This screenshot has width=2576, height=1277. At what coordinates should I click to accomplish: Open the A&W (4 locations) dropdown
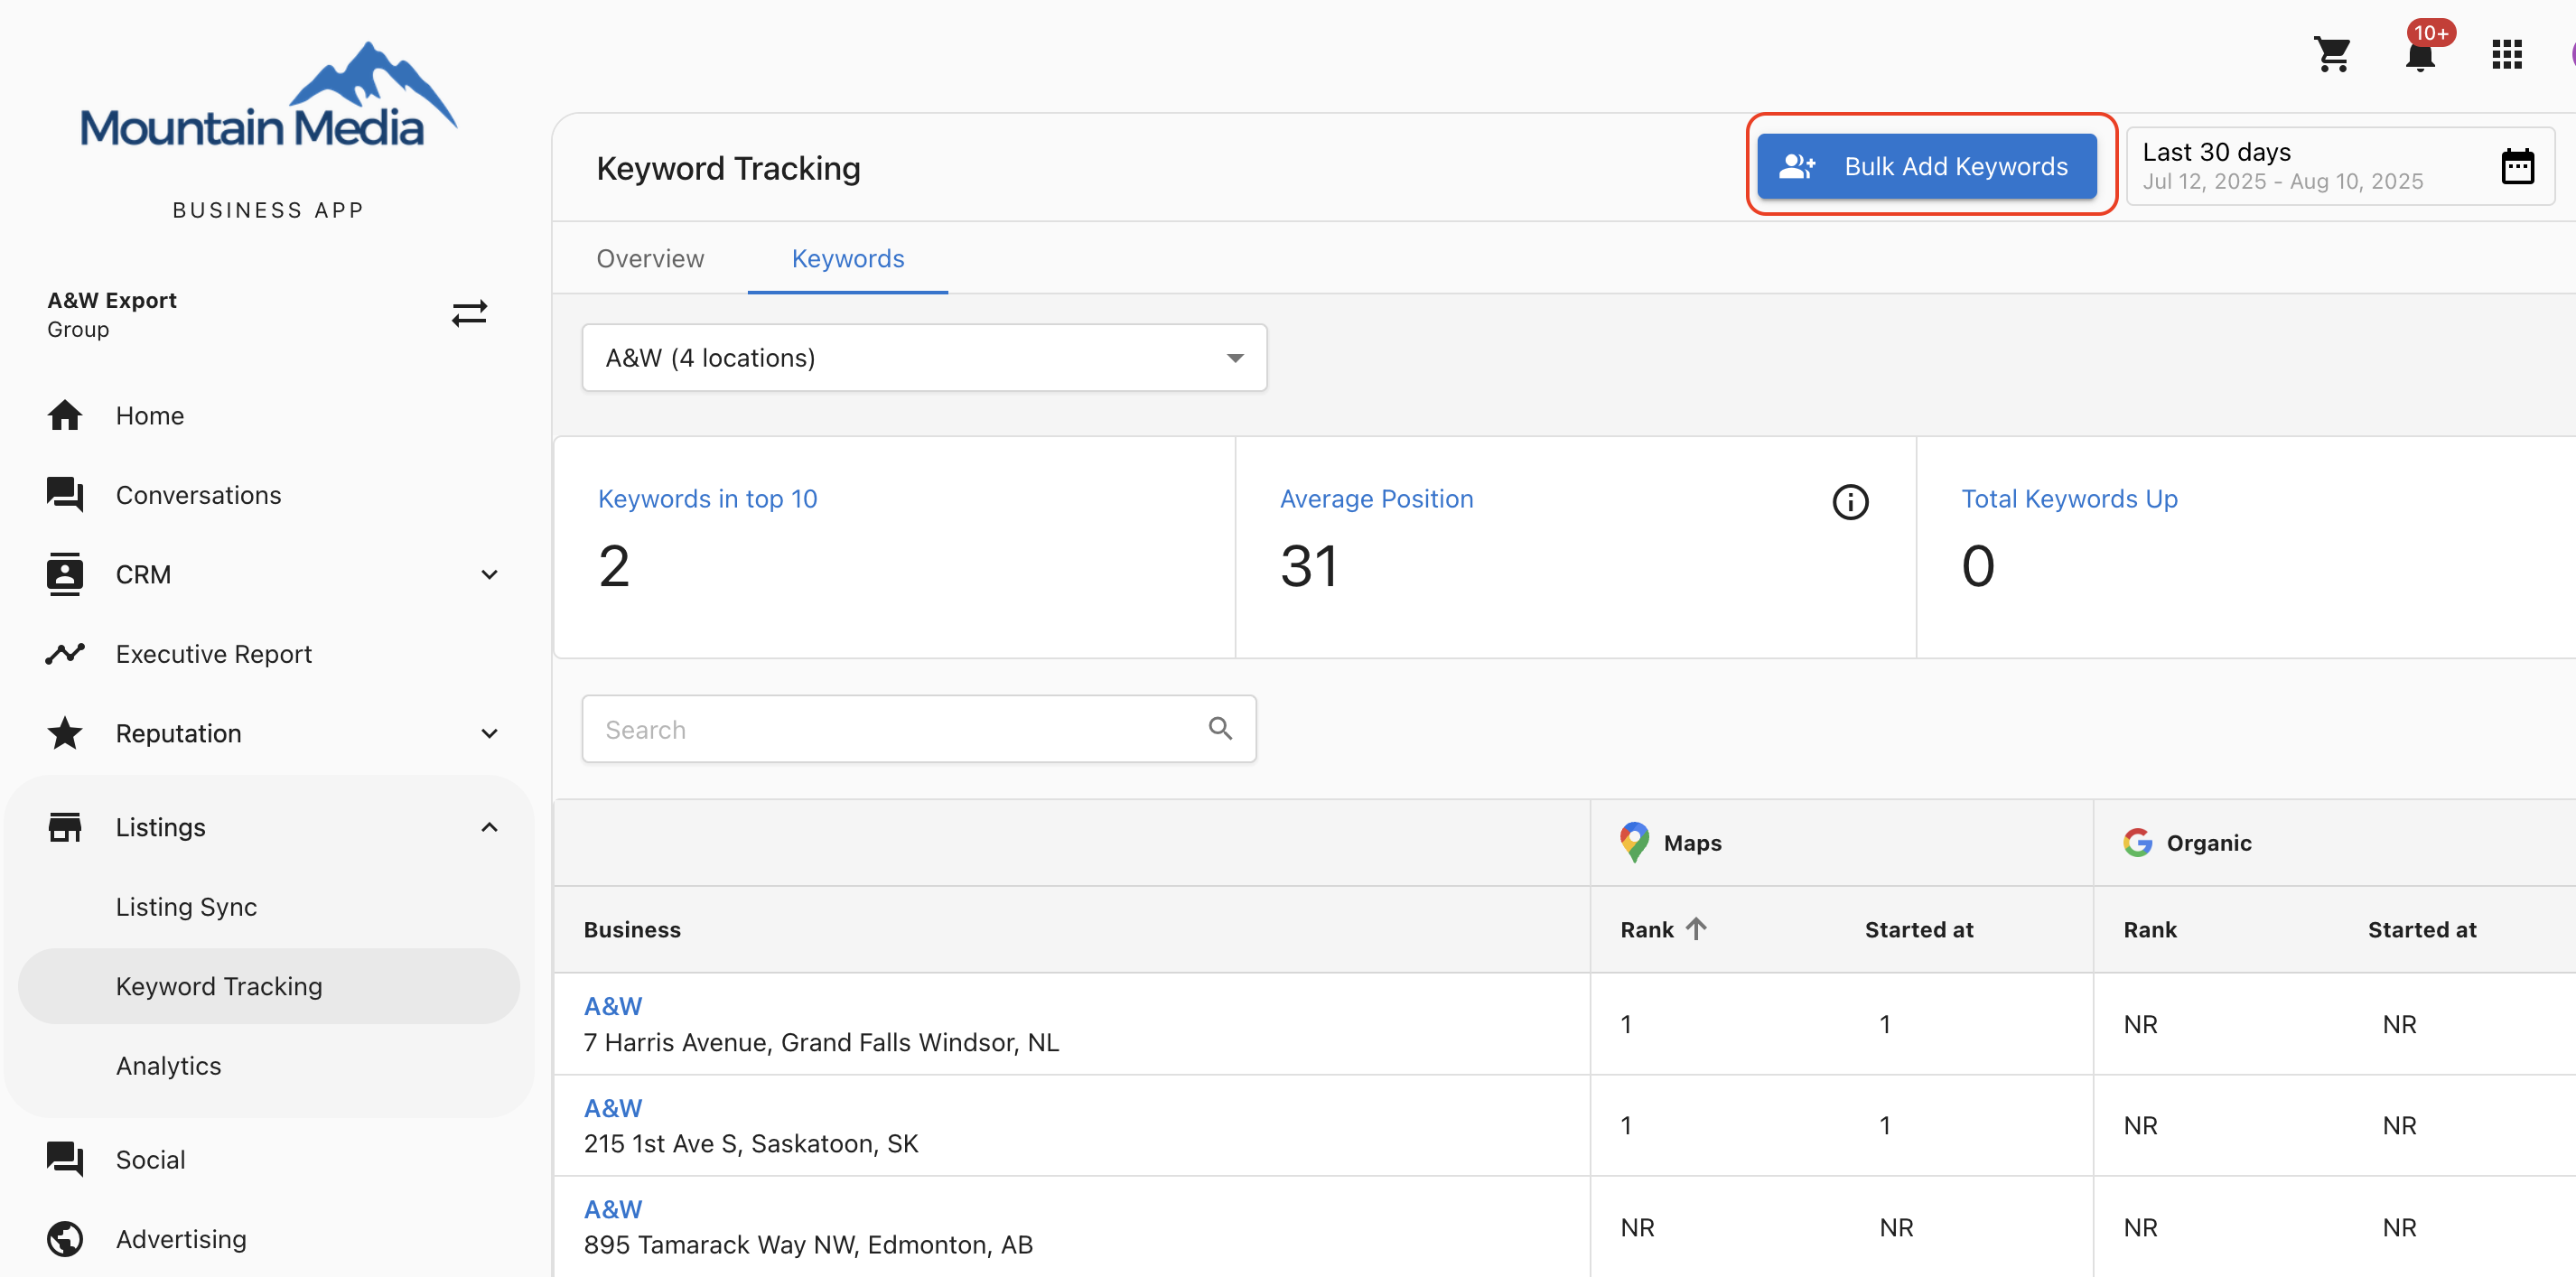pos(924,357)
